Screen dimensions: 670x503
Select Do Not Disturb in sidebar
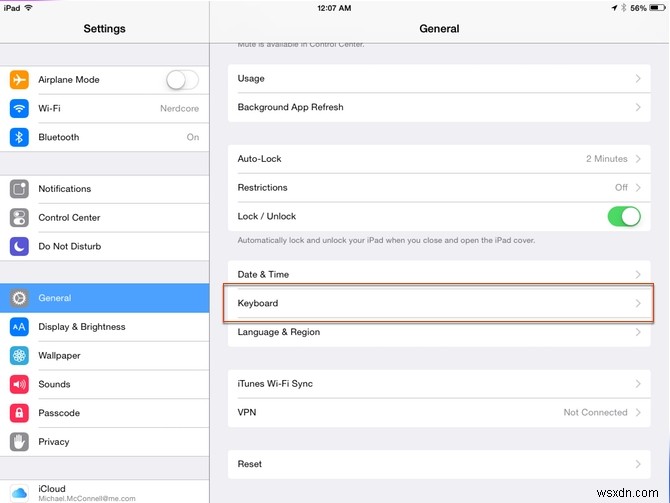(105, 246)
